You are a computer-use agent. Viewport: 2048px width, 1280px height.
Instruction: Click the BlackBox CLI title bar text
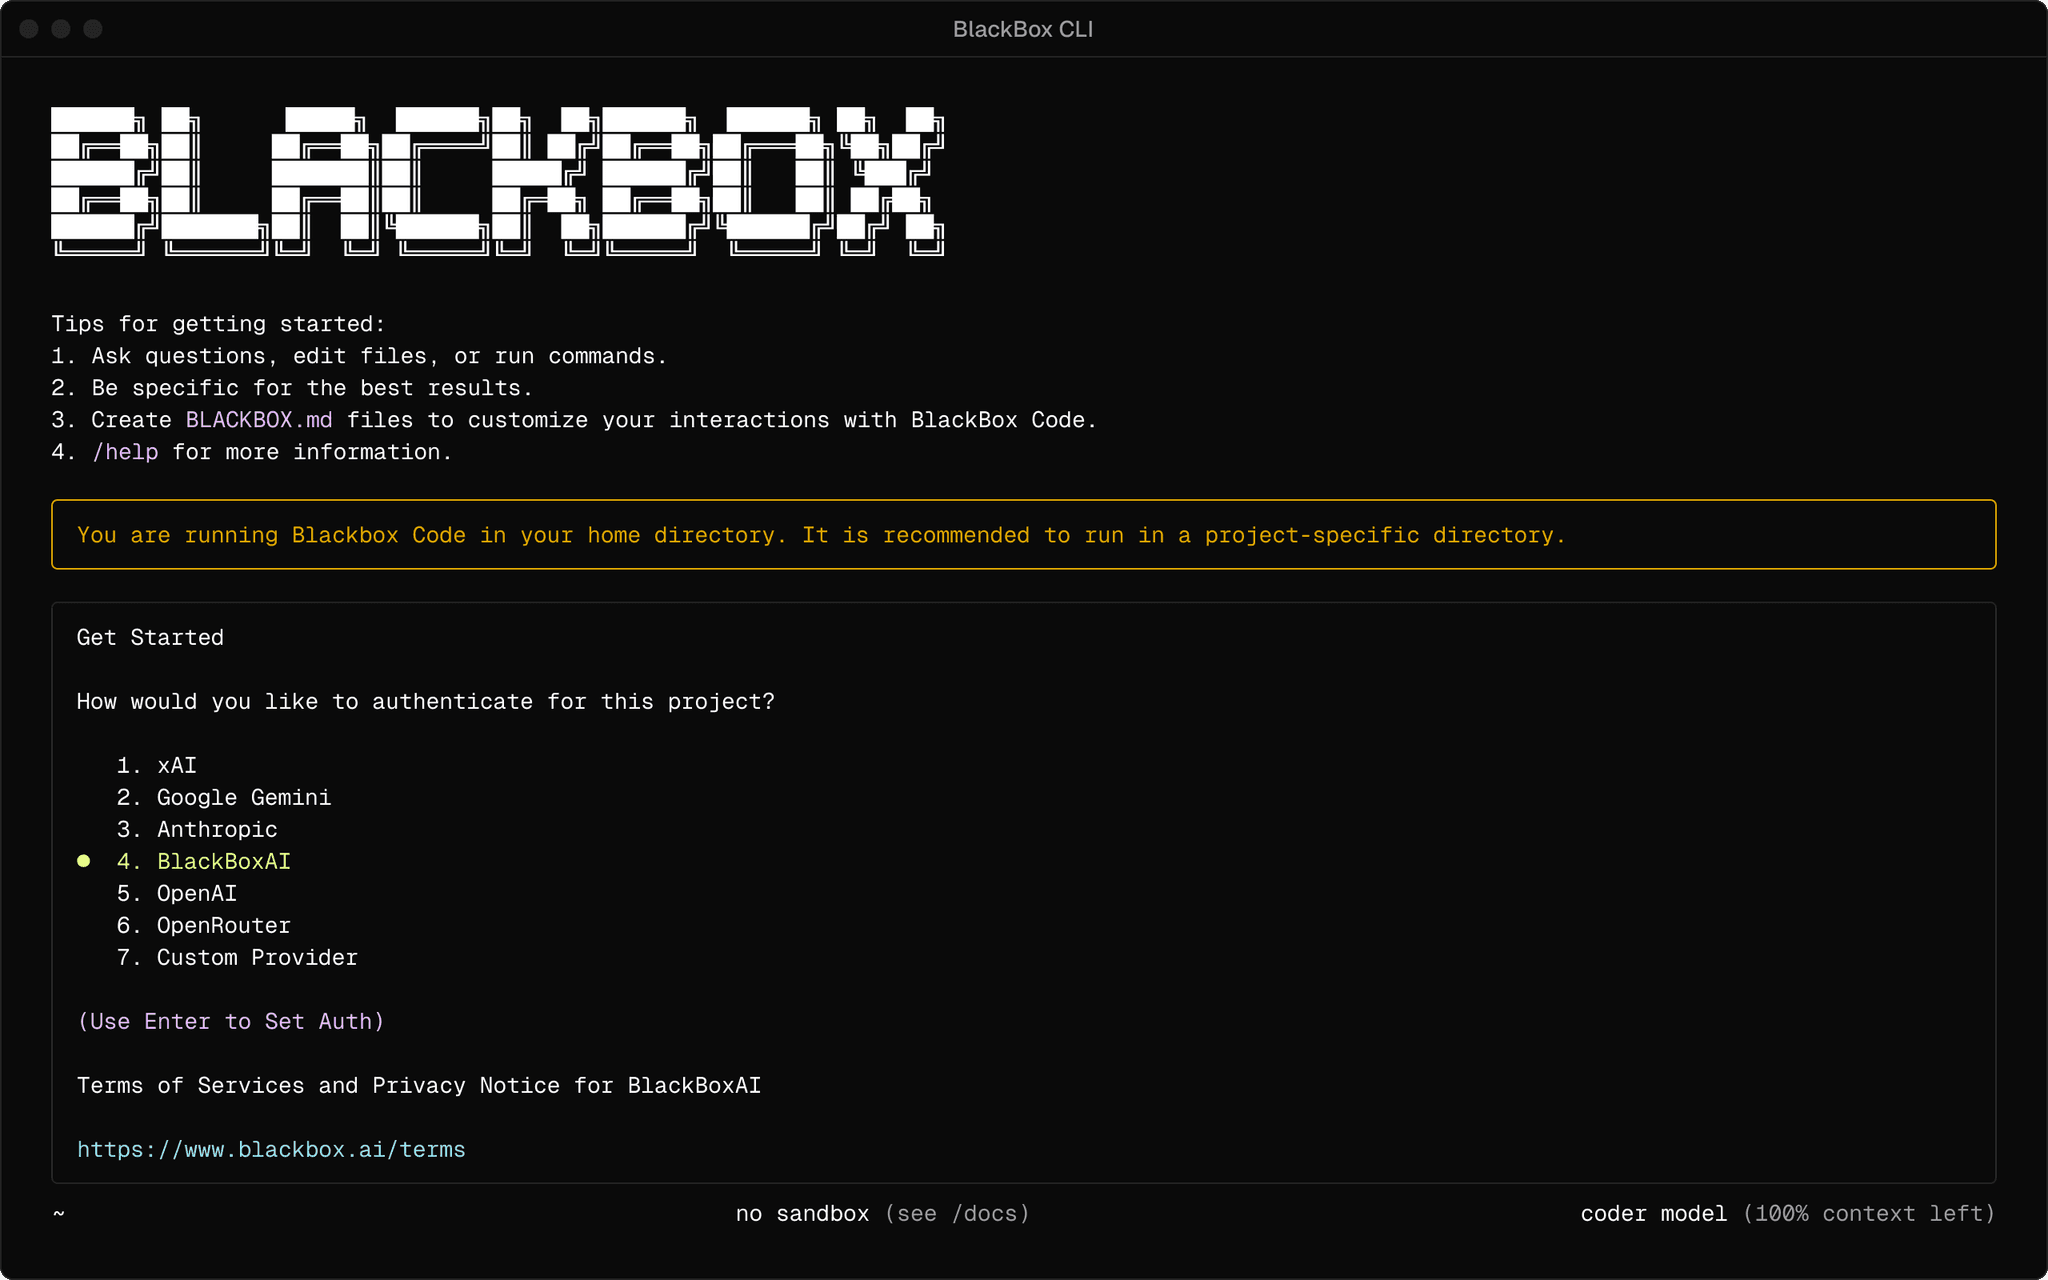1023,29
